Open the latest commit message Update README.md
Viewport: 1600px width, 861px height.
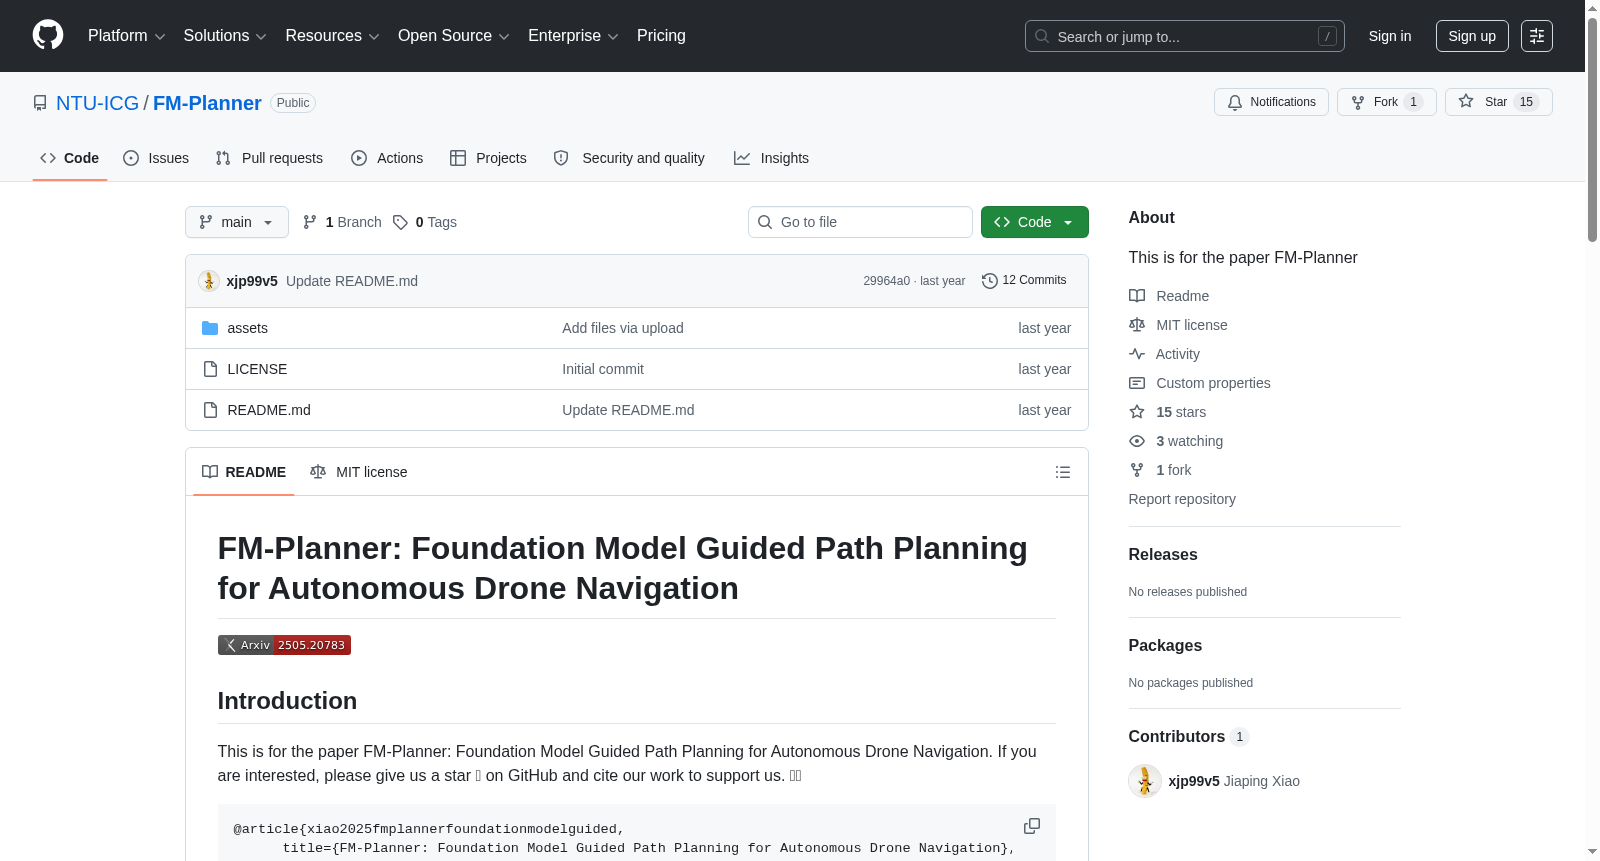pyautogui.click(x=352, y=281)
